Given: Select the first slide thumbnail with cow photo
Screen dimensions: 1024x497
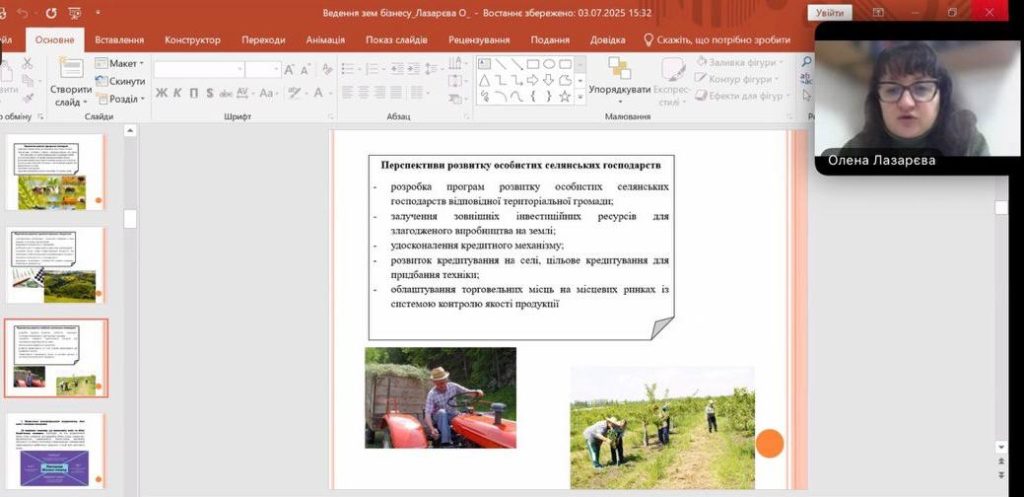Looking at the screenshot, I should point(55,172).
